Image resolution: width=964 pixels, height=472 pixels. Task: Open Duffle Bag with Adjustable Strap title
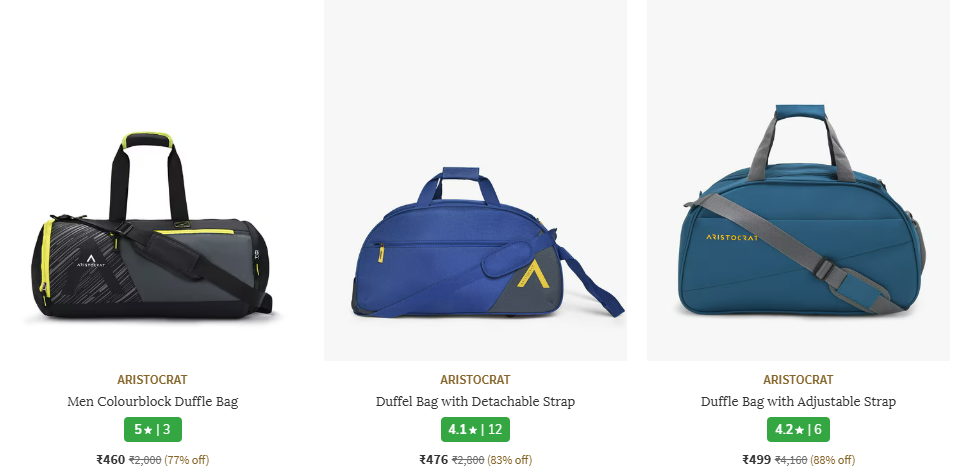(798, 402)
